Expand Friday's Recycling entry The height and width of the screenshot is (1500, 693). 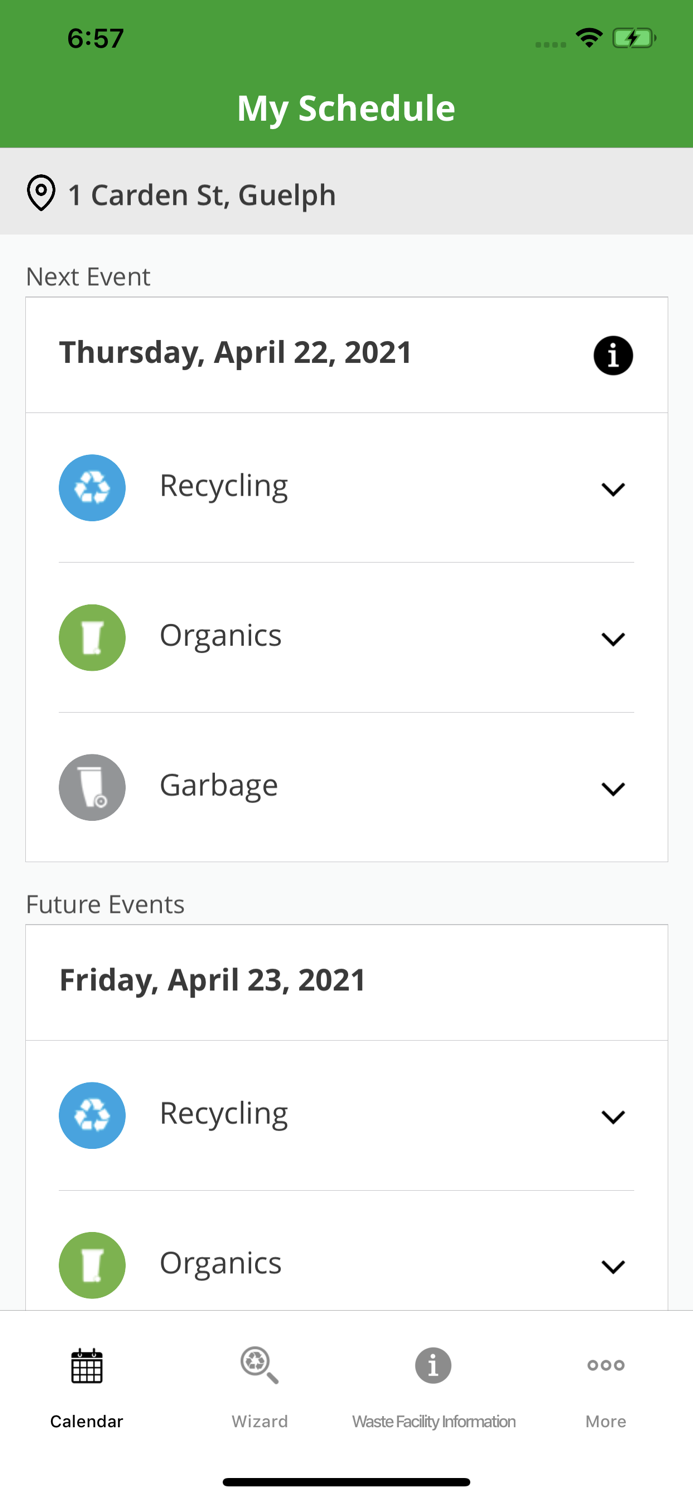(x=614, y=1117)
